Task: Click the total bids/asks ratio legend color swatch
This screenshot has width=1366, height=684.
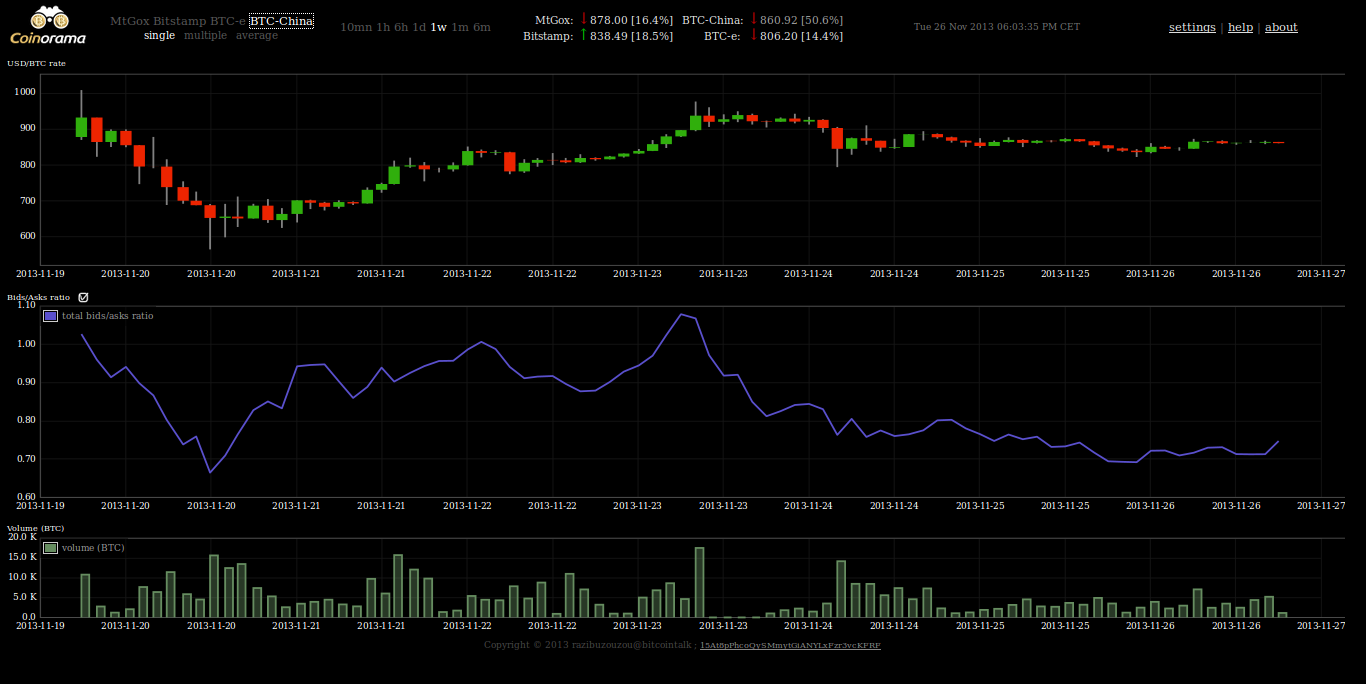Action: [x=51, y=316]
